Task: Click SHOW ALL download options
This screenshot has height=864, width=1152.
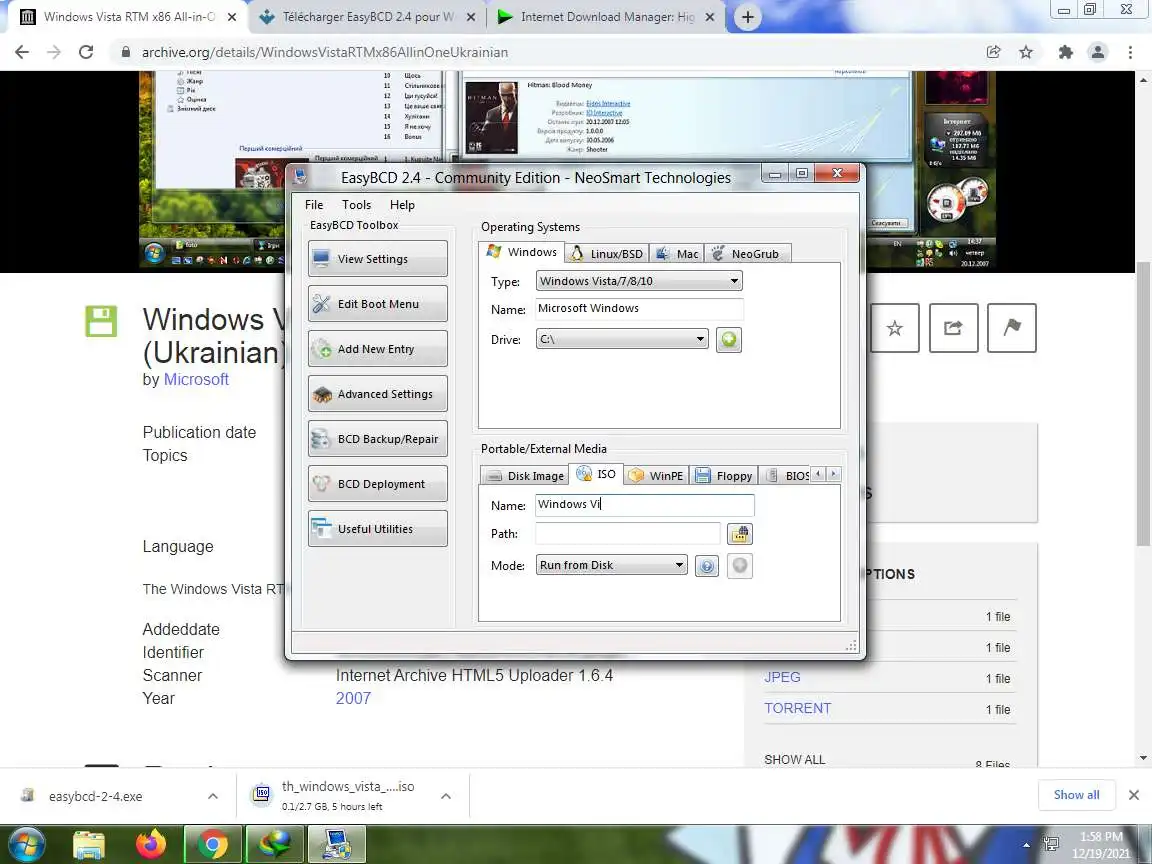Action: pos(794,760)
